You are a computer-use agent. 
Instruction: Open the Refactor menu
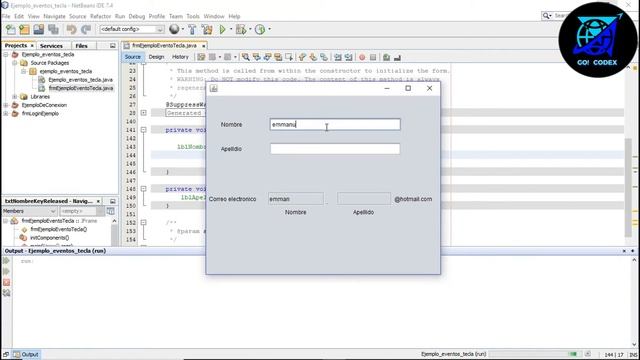point(100,16)
